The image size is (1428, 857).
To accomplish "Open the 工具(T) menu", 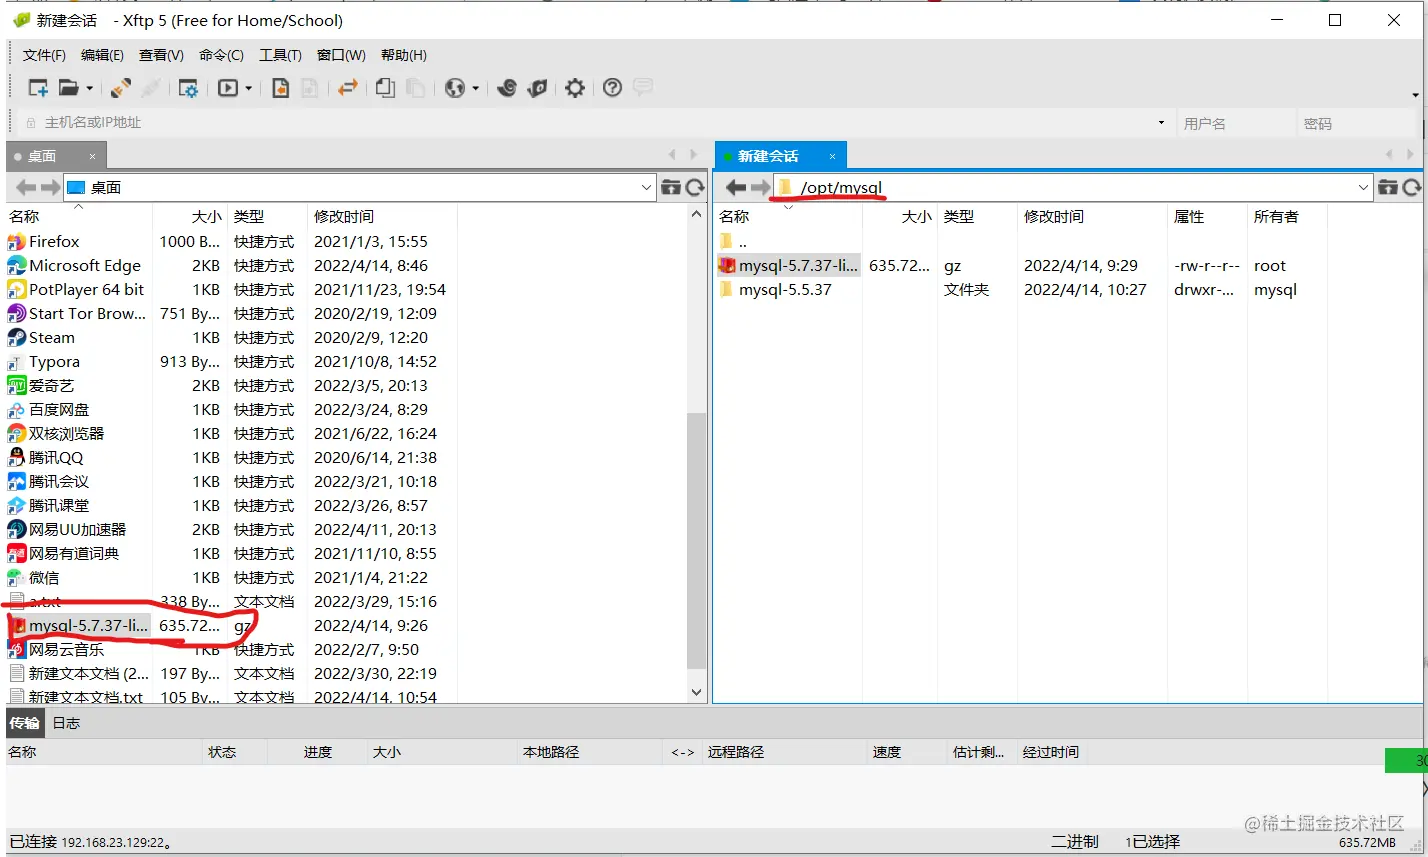I will pos(280,55).
